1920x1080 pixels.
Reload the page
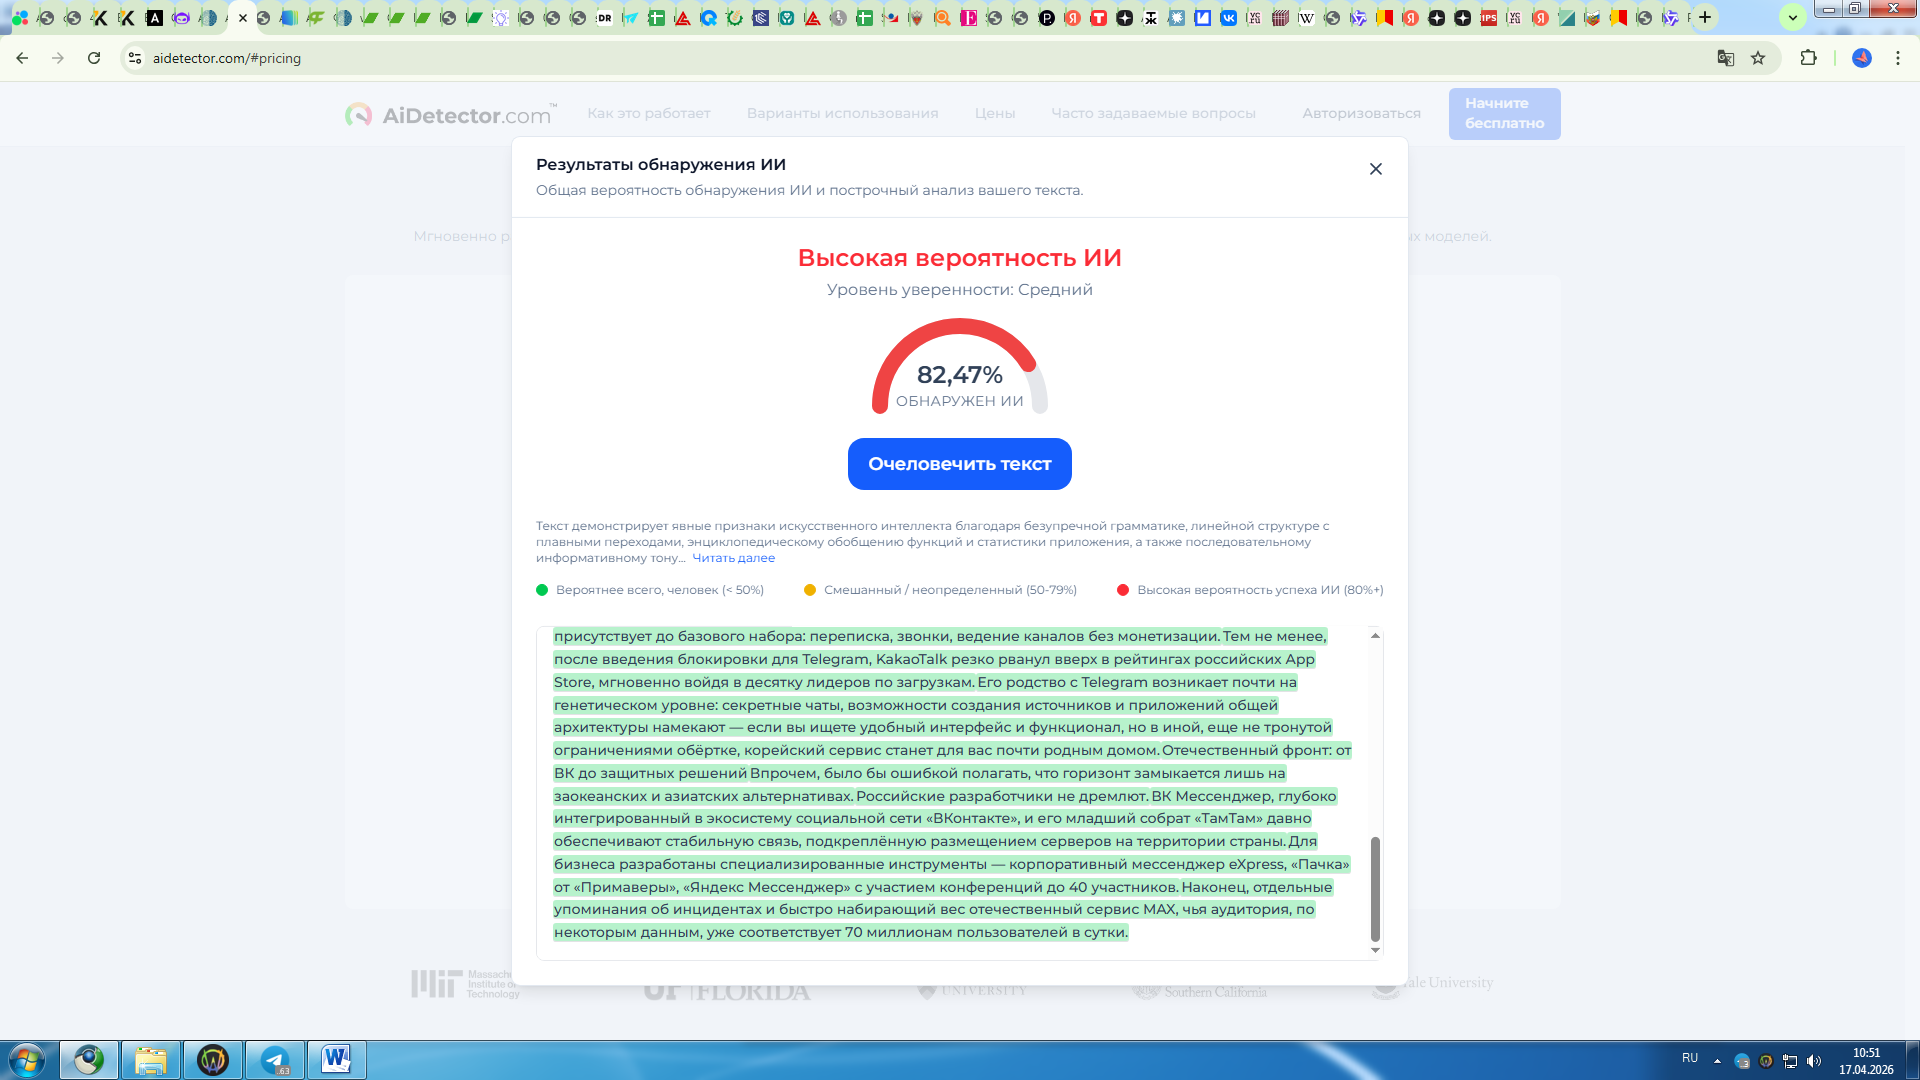tap(94, 58)
